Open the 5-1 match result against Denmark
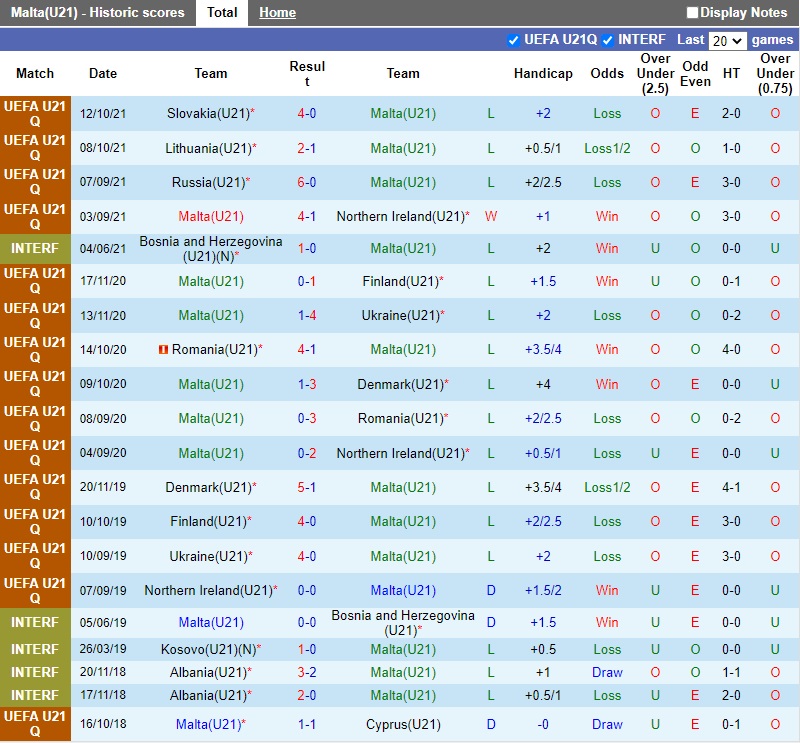Viewport: 800px width, 743px height. (x=307, y=487)
